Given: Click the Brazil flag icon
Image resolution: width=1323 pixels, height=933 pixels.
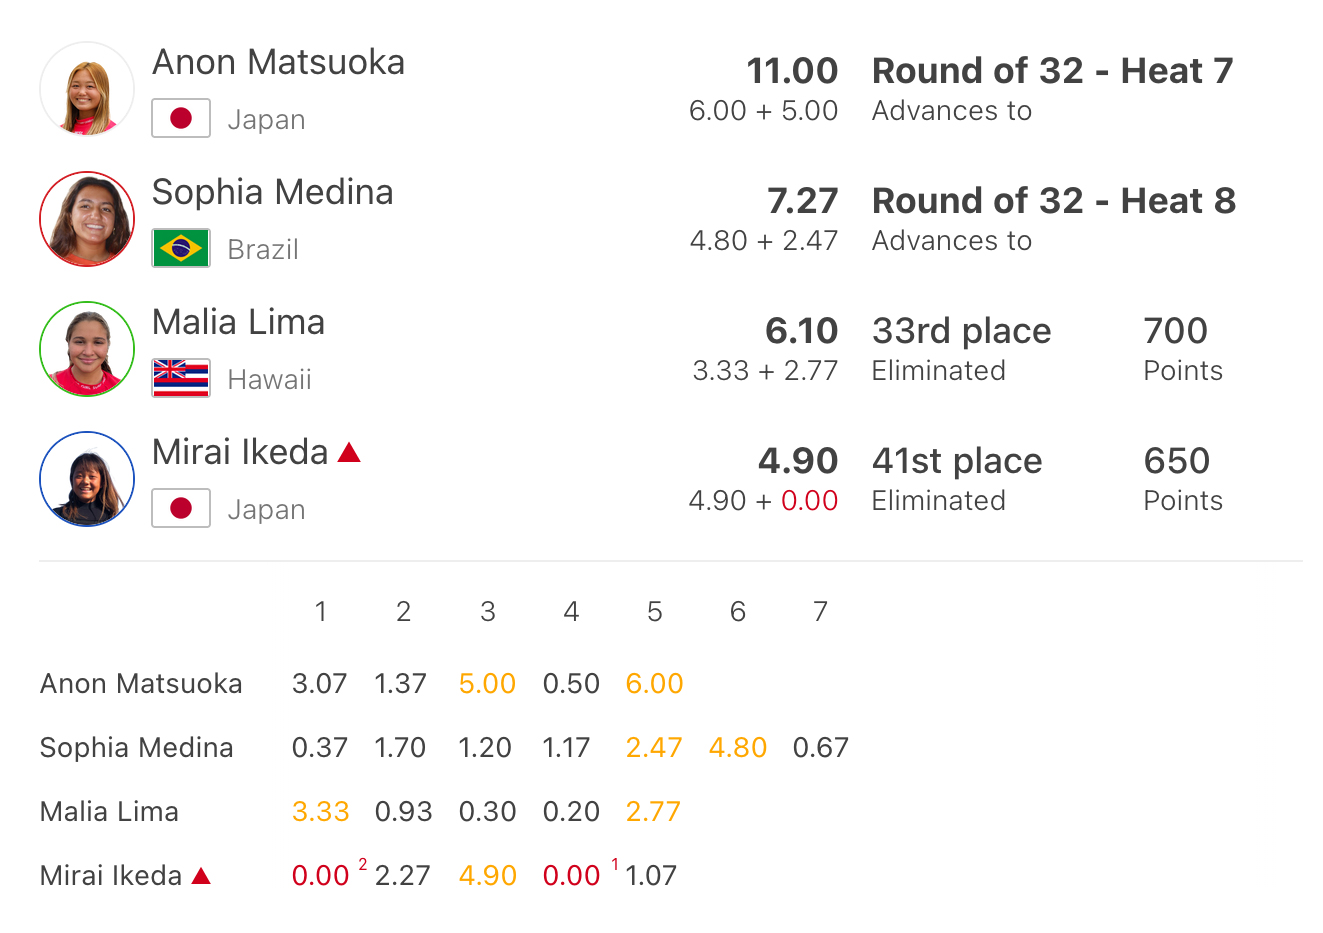Looking at the screenshot, I should click(181, 248).
